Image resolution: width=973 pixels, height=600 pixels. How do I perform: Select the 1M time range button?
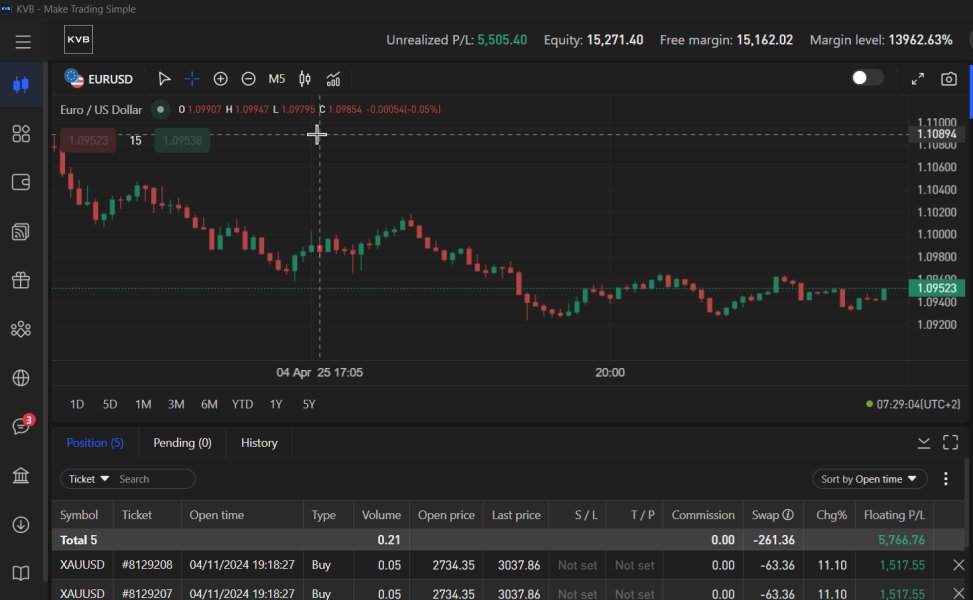point(143,404)
